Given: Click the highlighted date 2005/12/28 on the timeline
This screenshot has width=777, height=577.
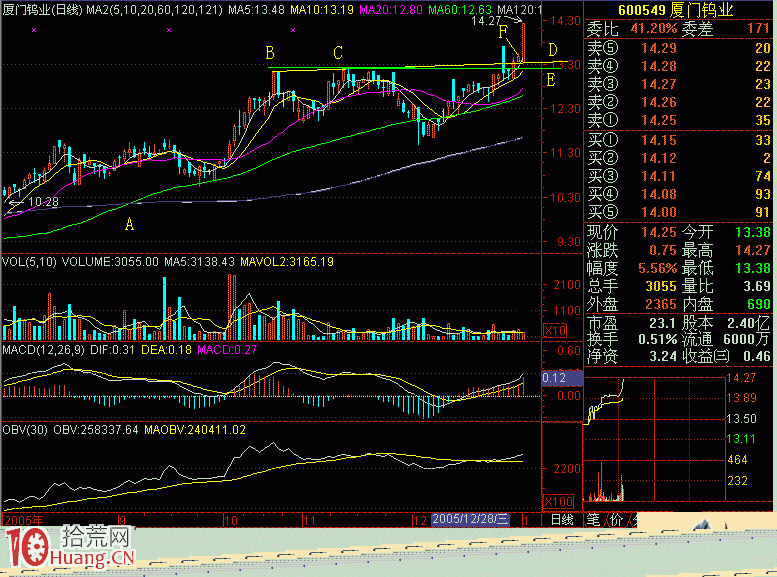Looking at the screenshot, I should [471, 520].
